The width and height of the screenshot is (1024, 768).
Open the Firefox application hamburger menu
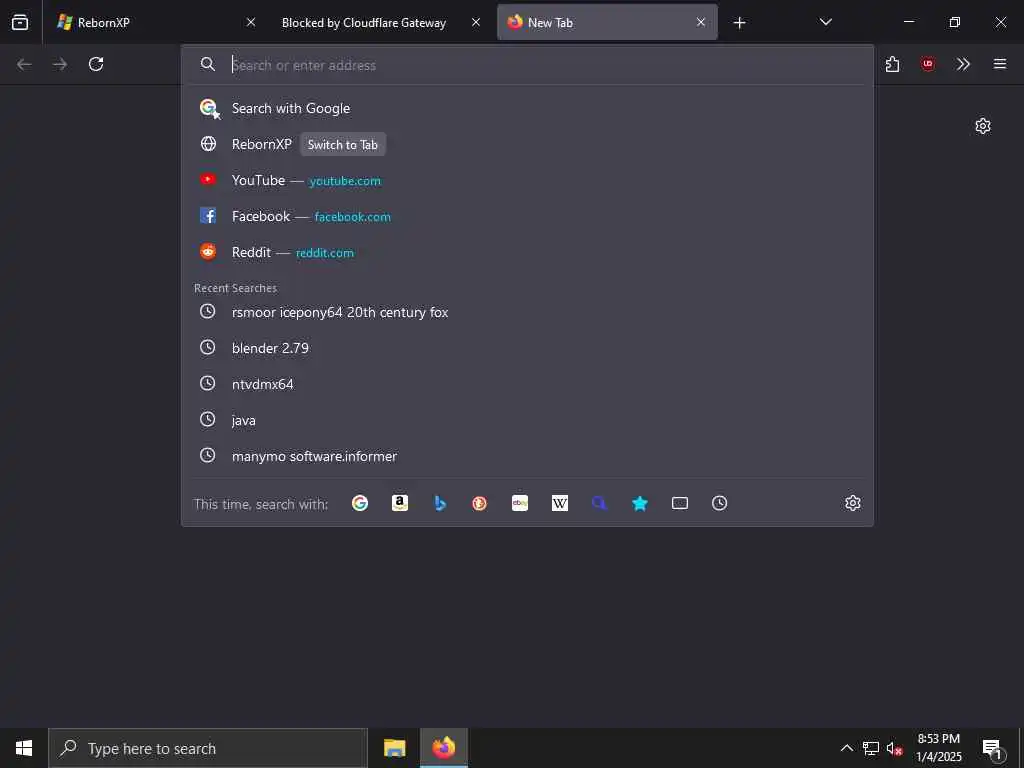1000,64
